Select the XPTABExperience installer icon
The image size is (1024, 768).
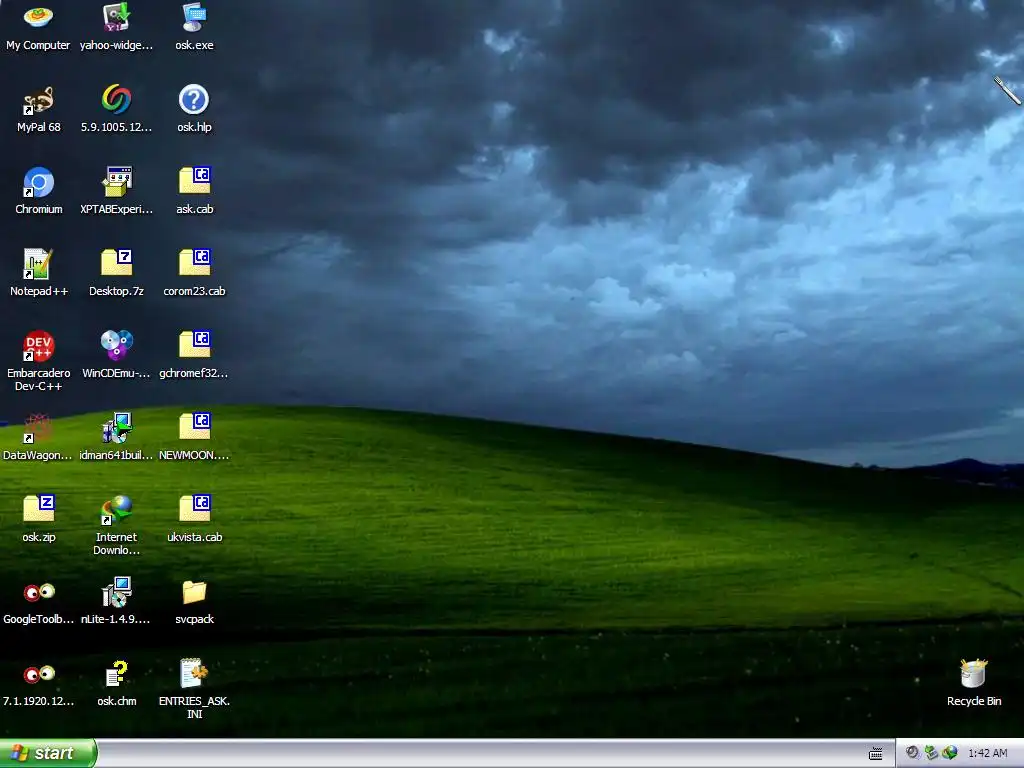click(x=116, y=182)
